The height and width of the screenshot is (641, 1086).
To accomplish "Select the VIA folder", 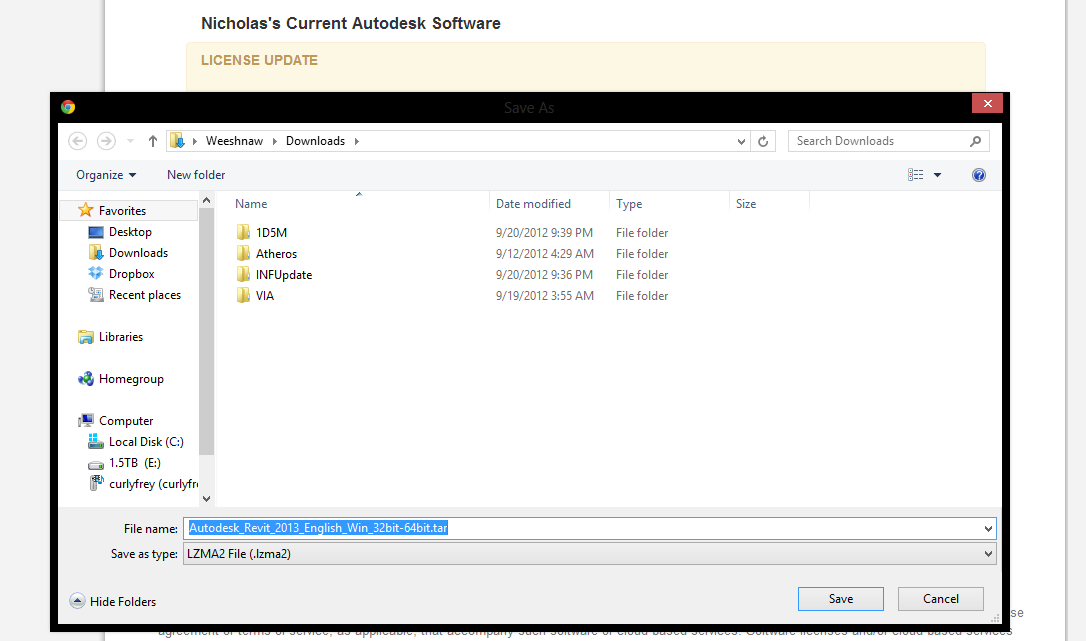I will click(x=265, y=295).
